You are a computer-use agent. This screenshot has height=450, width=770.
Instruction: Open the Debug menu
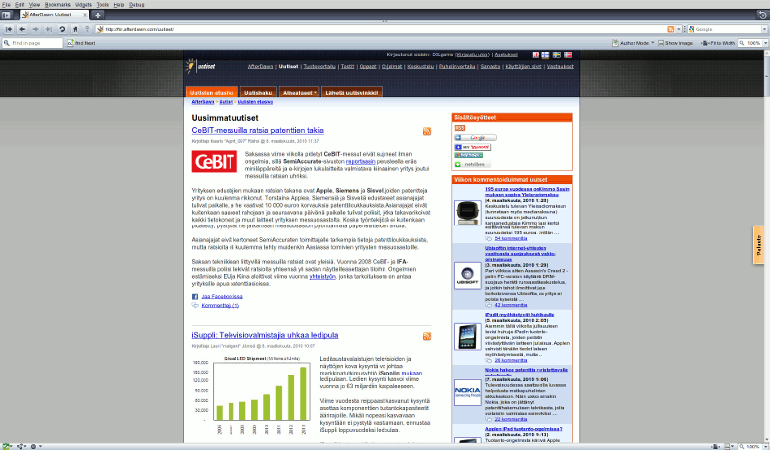137,4
